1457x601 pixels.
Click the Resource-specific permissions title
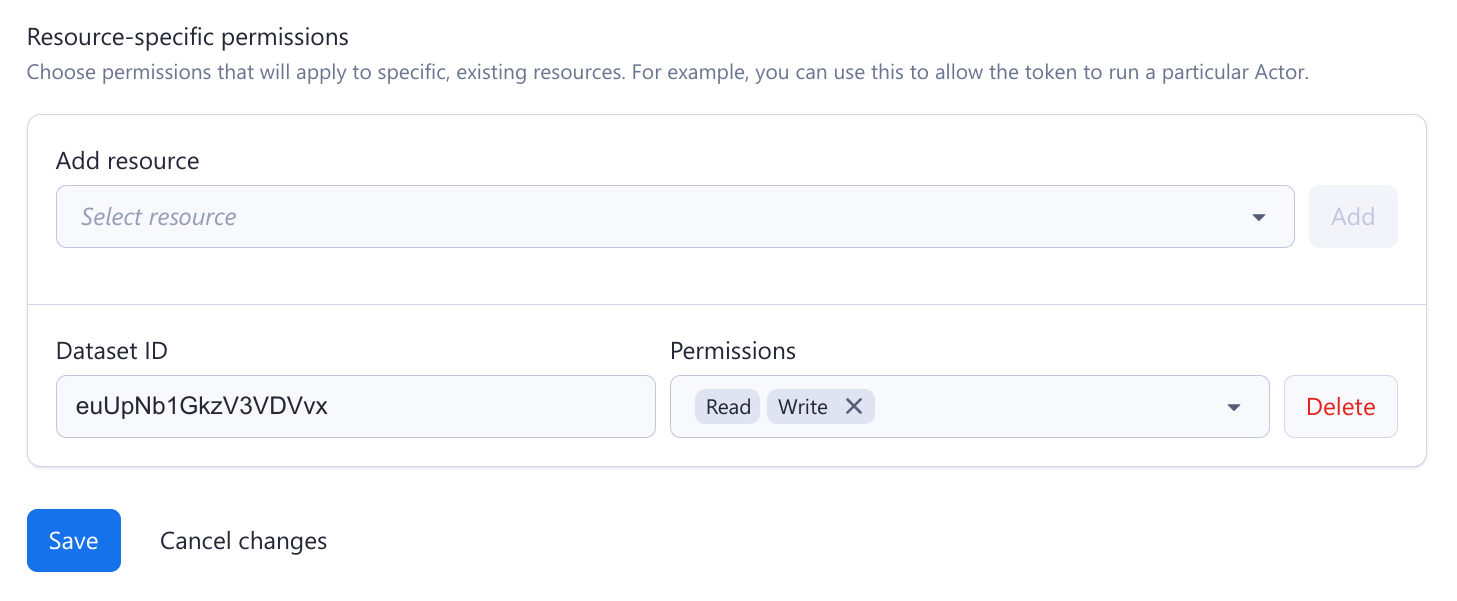[188, 36]
